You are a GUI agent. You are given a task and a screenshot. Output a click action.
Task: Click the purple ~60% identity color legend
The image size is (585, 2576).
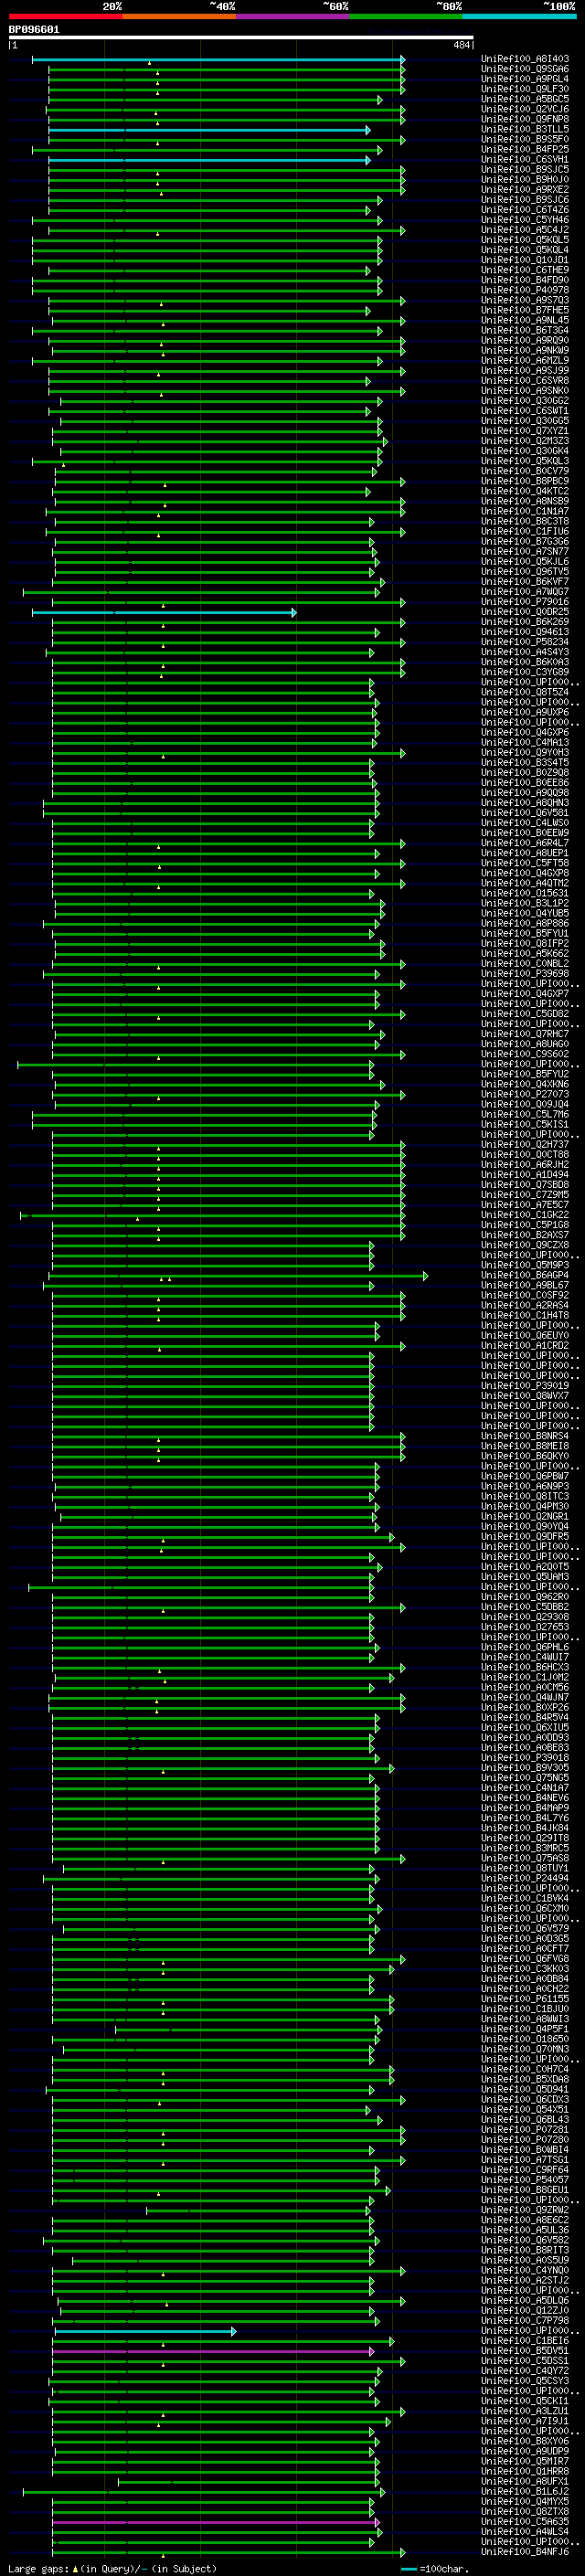[x=293, y=16]
